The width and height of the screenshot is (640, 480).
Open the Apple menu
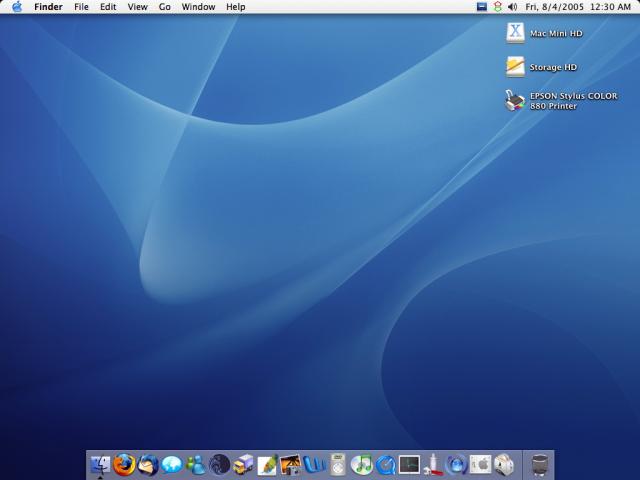point(17,7)
